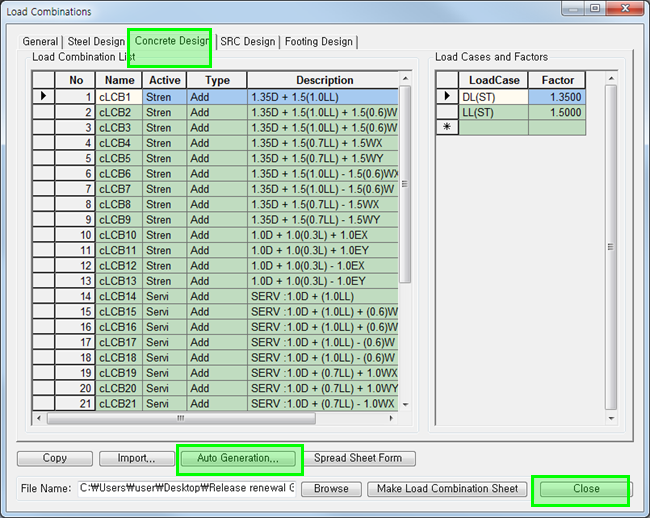Click description SERV :1.0D + (1.0LL)
Image resolution: width=650 pixels, height=518 pixels.
pos(323,296)
